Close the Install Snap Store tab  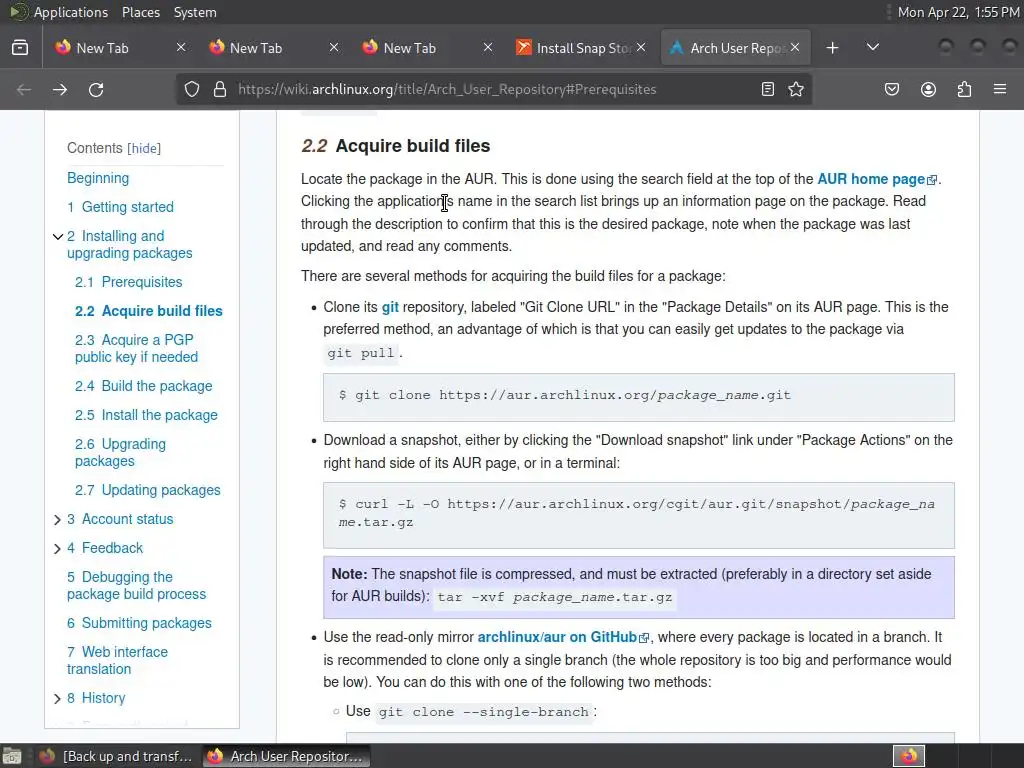[x=641, y=48]
